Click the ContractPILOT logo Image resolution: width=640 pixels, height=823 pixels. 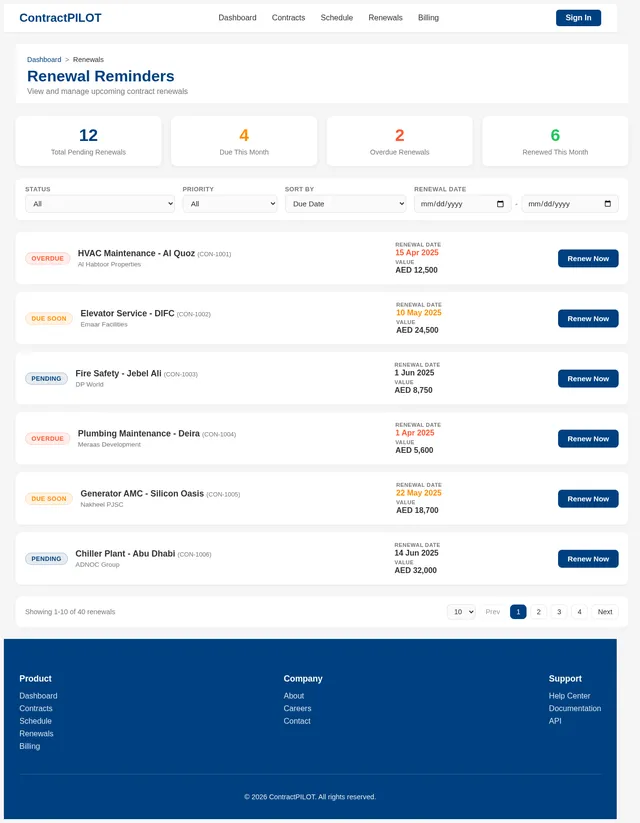pos(60,18)
